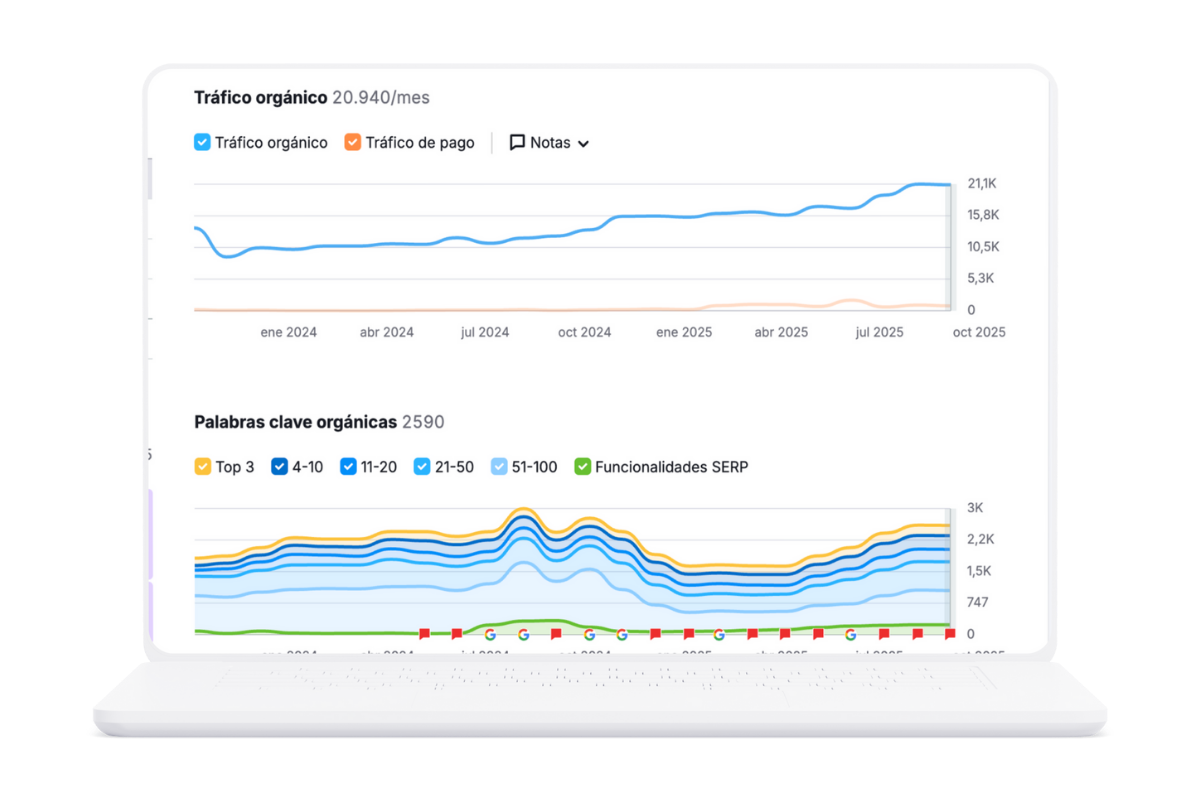
Task: Uncheck the 51-100 position filter
Action: point(499,467)
